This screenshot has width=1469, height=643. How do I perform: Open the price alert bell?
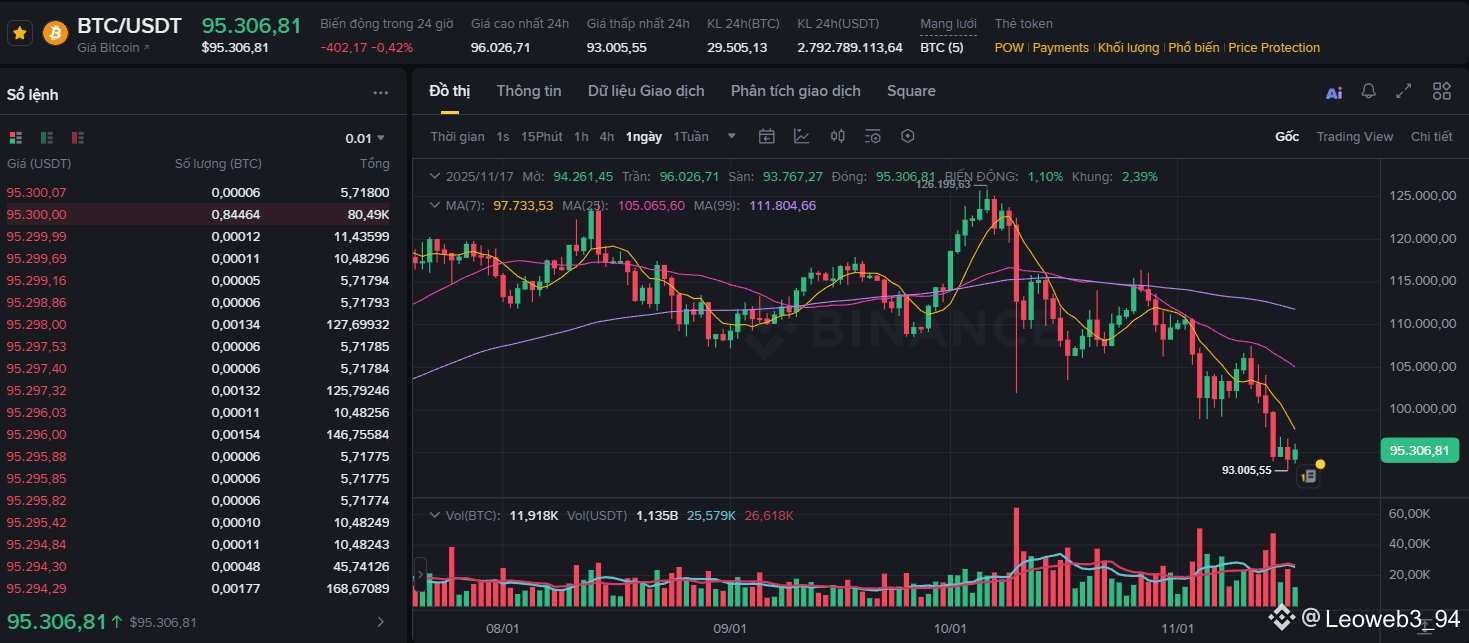[x=1369, y=91]
